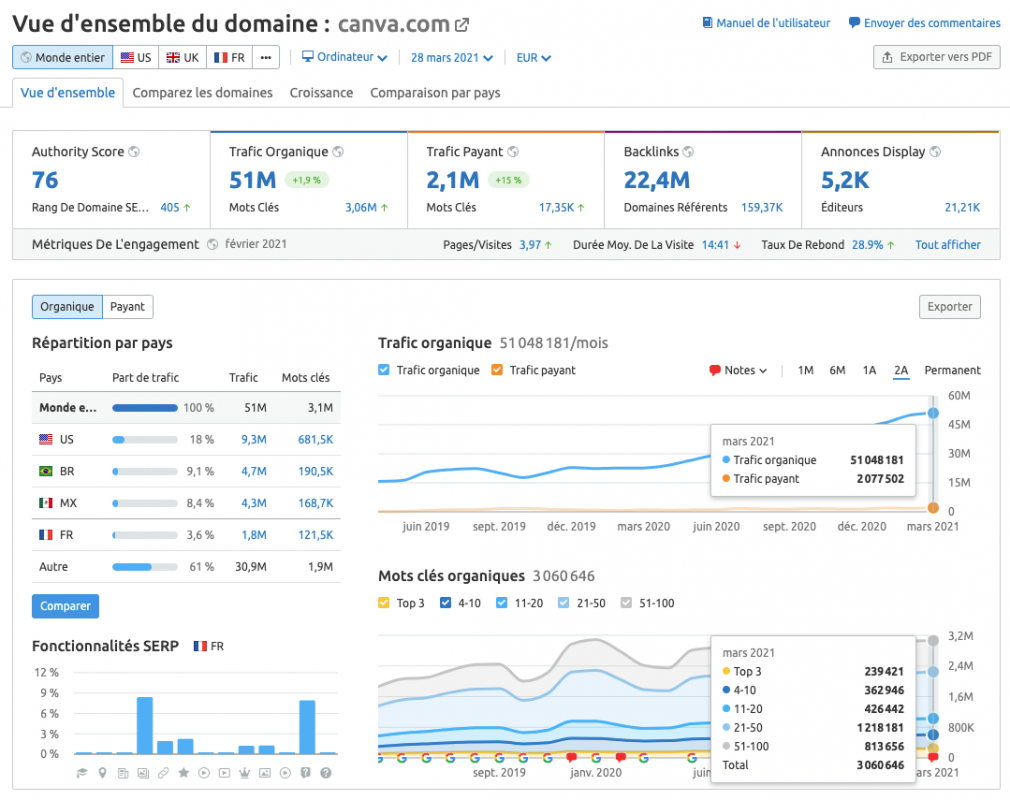Click the newspaper SERP feature icon
The height and width of the screenshot is (800, 1010).
(123, 773)
